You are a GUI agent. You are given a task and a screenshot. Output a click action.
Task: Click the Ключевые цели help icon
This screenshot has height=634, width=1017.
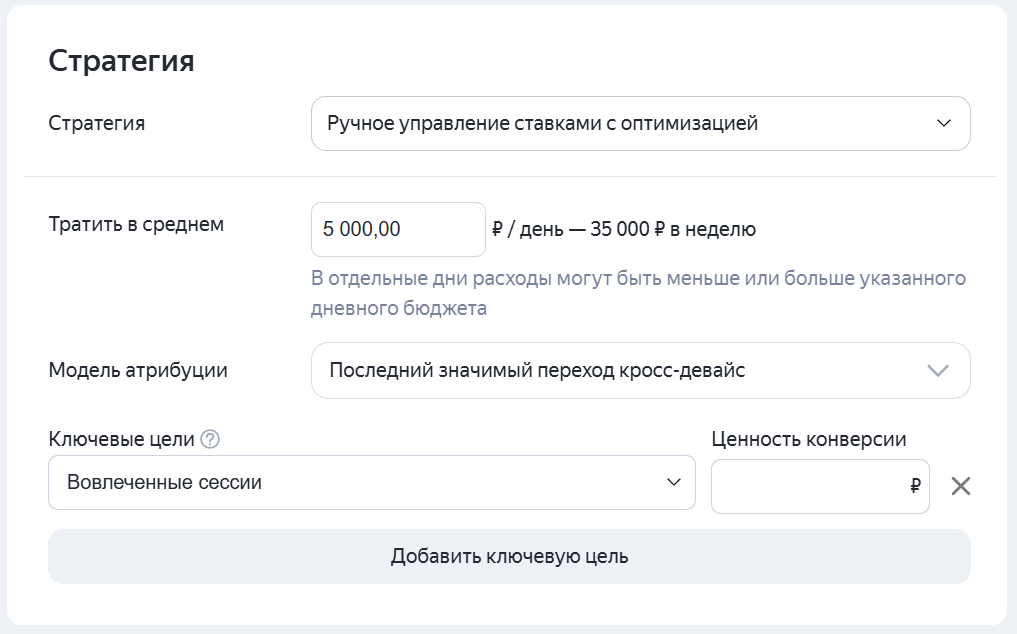point(210,439)
